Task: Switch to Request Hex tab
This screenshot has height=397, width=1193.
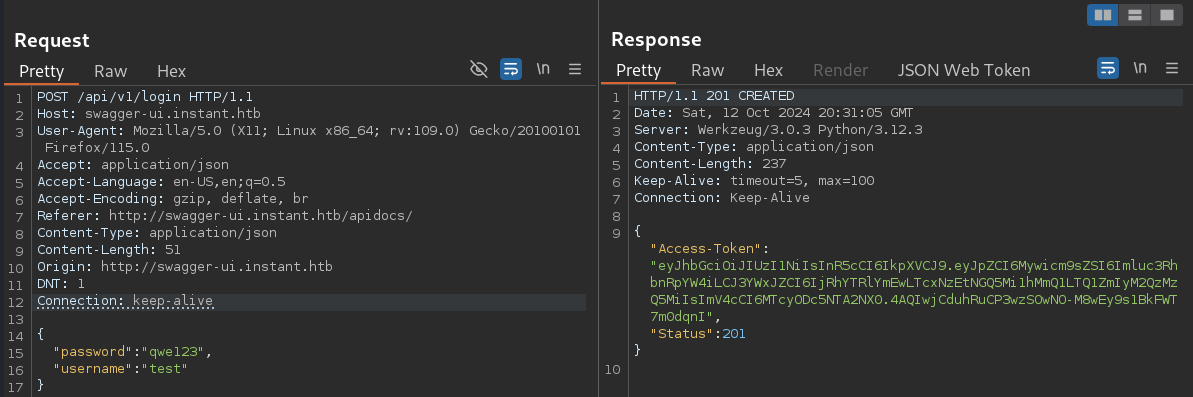Action: pyautogui.click(x=171, y=71)
